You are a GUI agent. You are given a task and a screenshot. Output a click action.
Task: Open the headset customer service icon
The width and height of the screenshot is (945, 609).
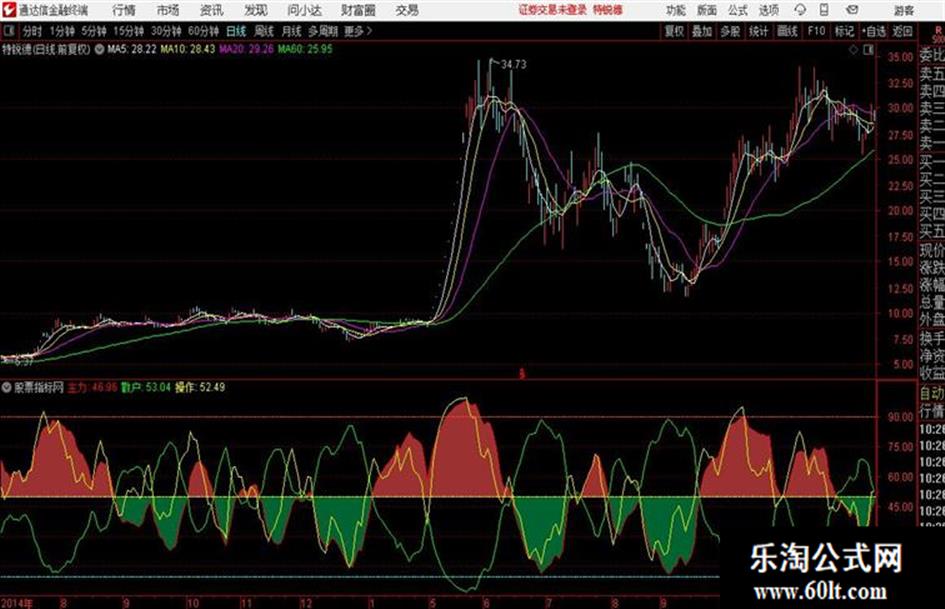[800, 10]
